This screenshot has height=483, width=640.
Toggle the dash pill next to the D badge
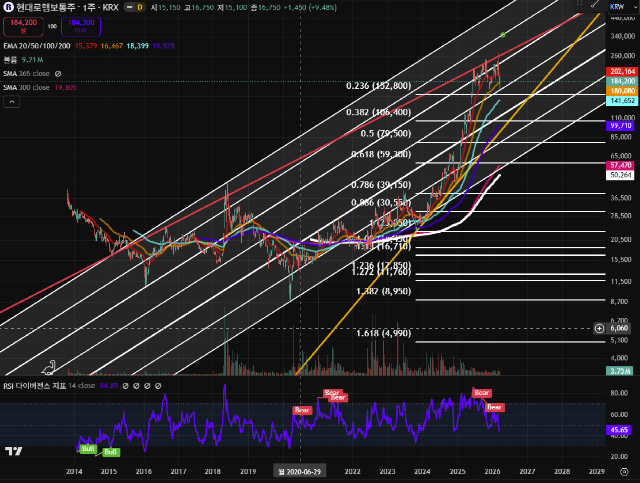(129, 7)
